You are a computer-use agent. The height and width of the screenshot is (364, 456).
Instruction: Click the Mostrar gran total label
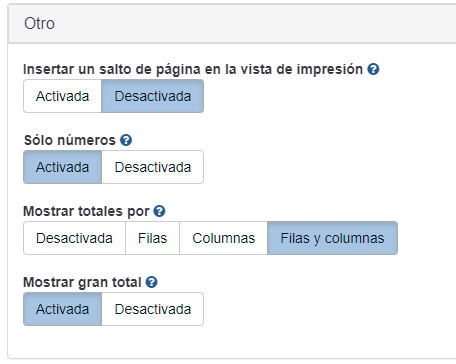click(x=82, y=282)
